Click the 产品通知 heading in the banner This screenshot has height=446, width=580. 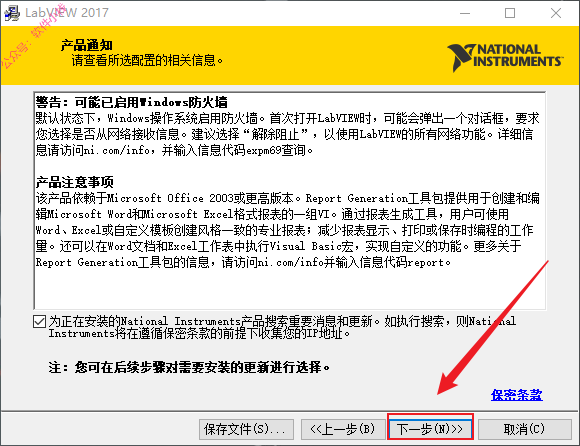(x=87, y=45)
